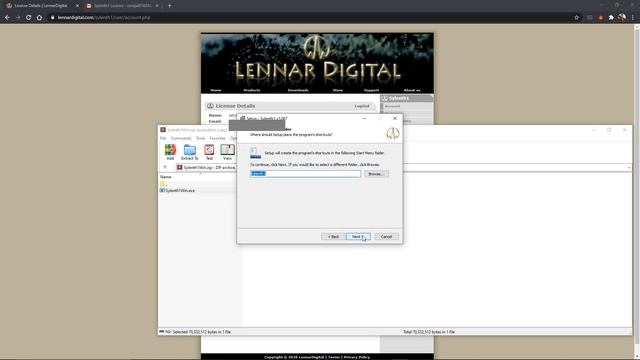Open the Tools menu in WinRAR
Viewport: 640px width, 360px height.
(x=200, y=138)
